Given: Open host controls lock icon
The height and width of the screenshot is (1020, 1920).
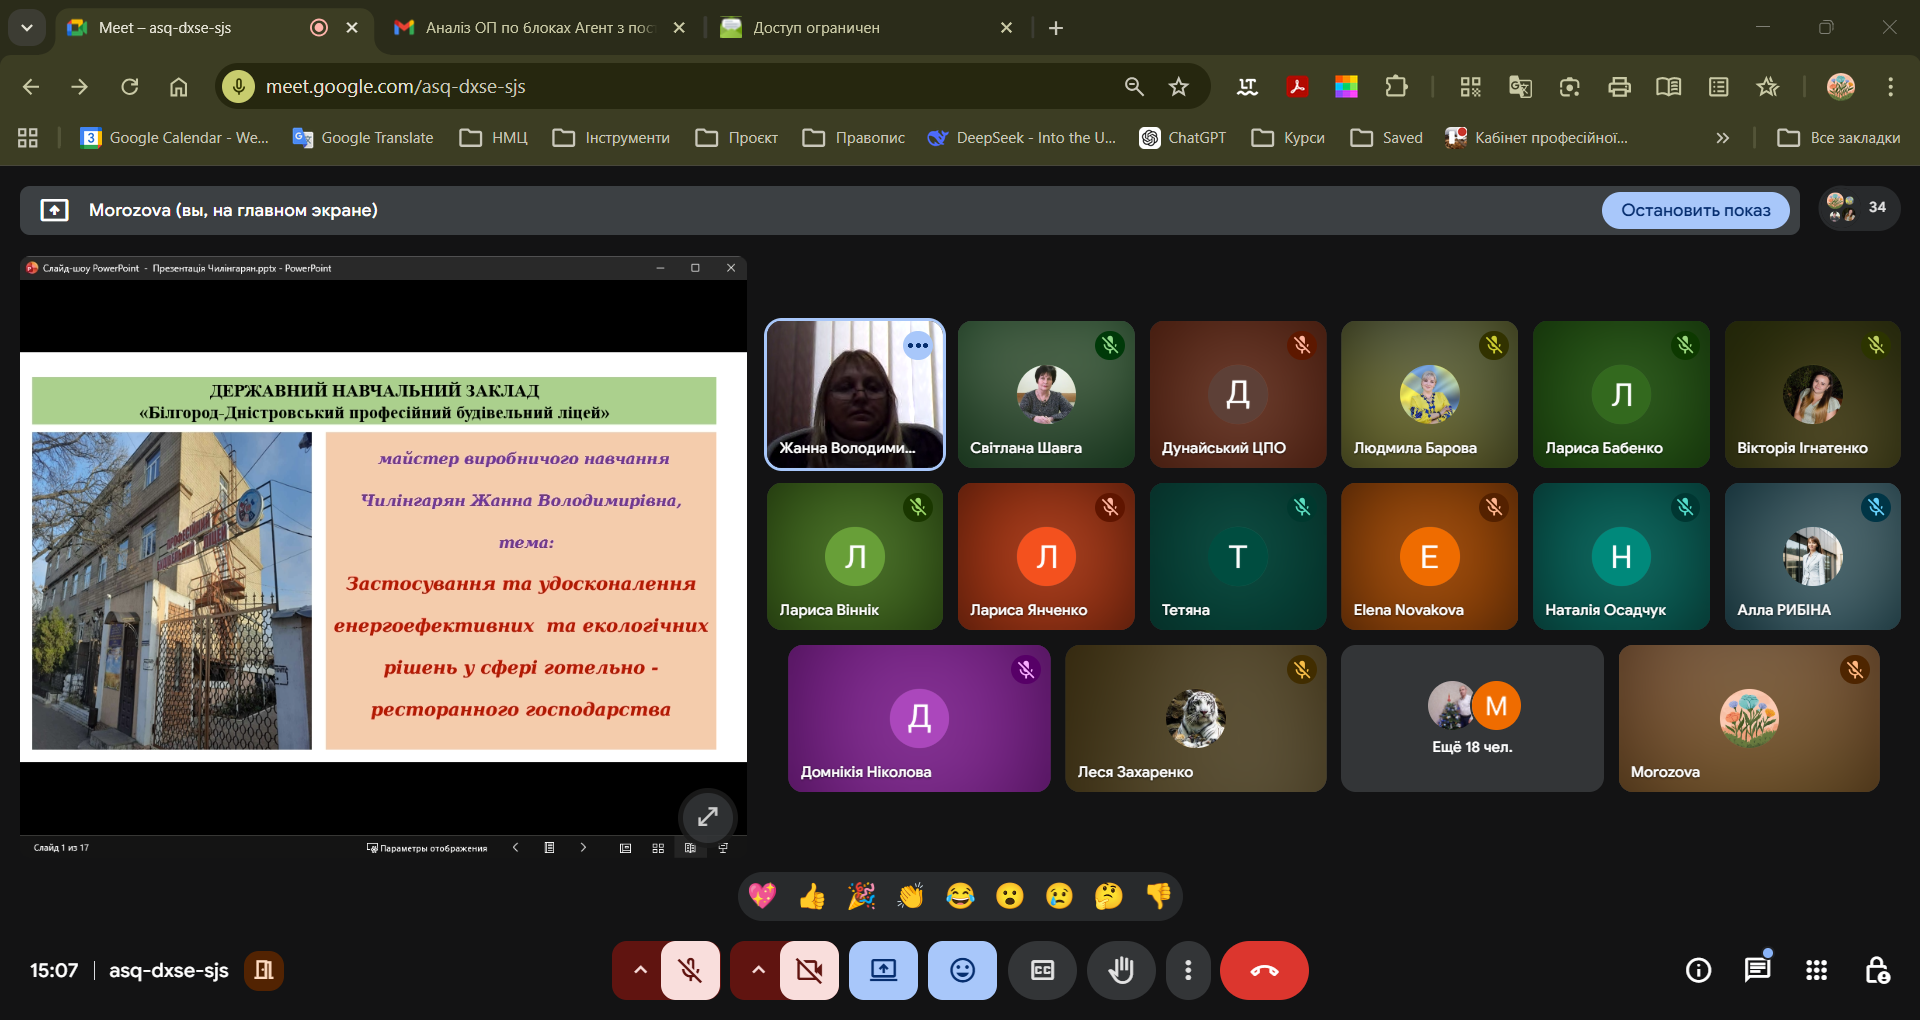Looking at the screenshot, I should coord(1876,970).
